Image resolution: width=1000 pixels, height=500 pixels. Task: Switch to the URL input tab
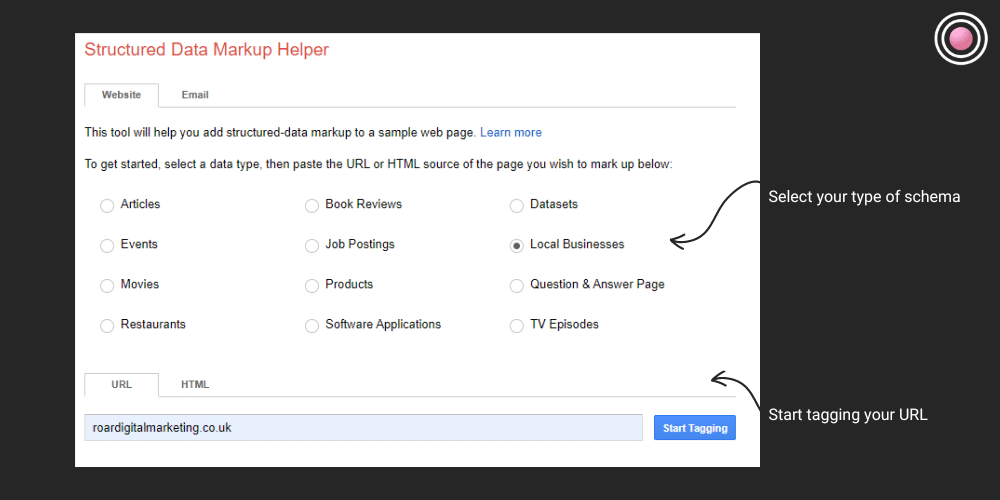(121, 385)
